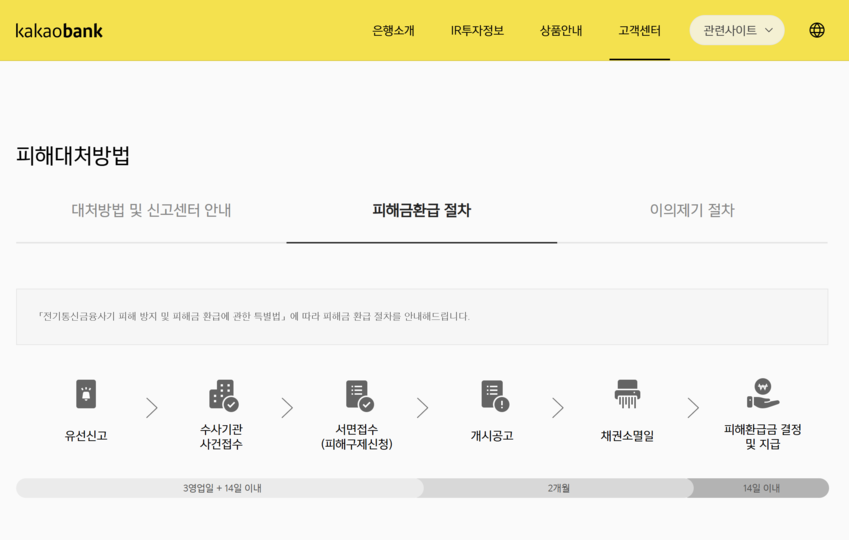
Task: Open the IR투자정보 menu
Action: pyautogui.click(x=477, y=30)
